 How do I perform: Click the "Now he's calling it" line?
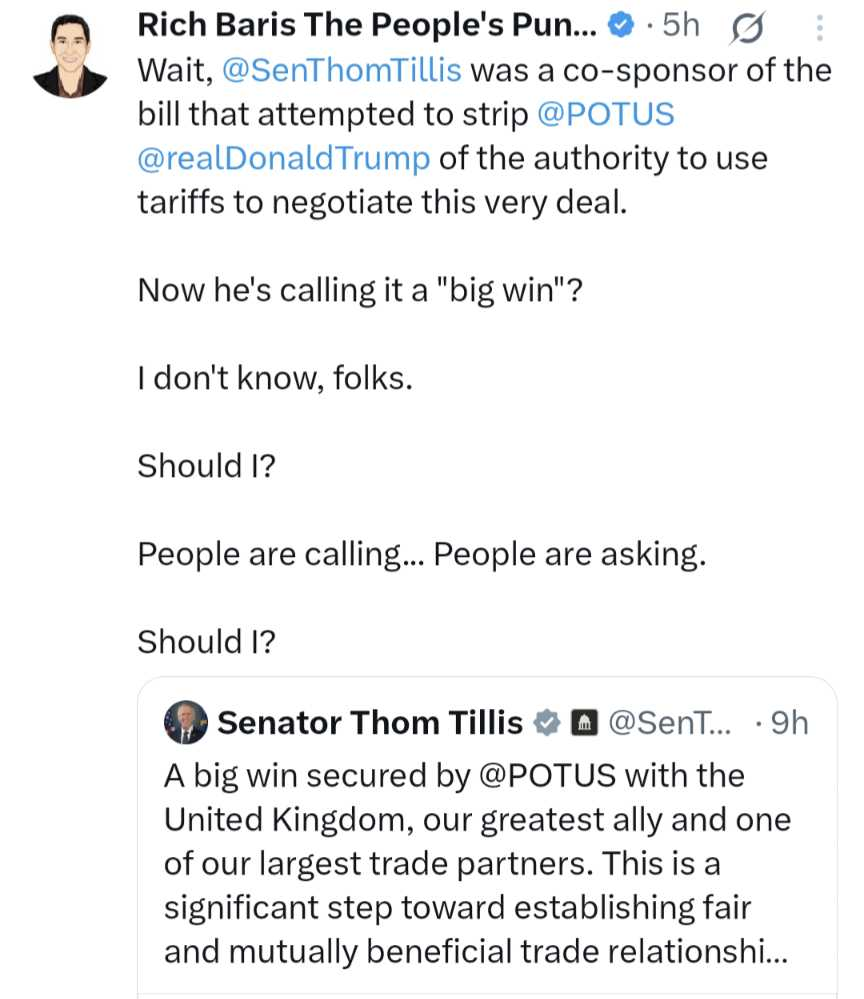click(x=360, y=291)
